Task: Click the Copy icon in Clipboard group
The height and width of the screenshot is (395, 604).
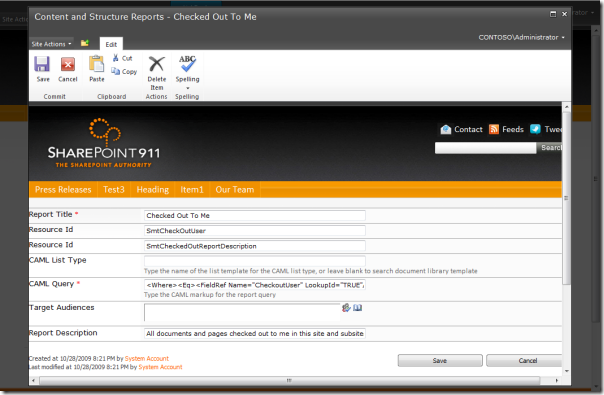Action: [x=115, y=71]
